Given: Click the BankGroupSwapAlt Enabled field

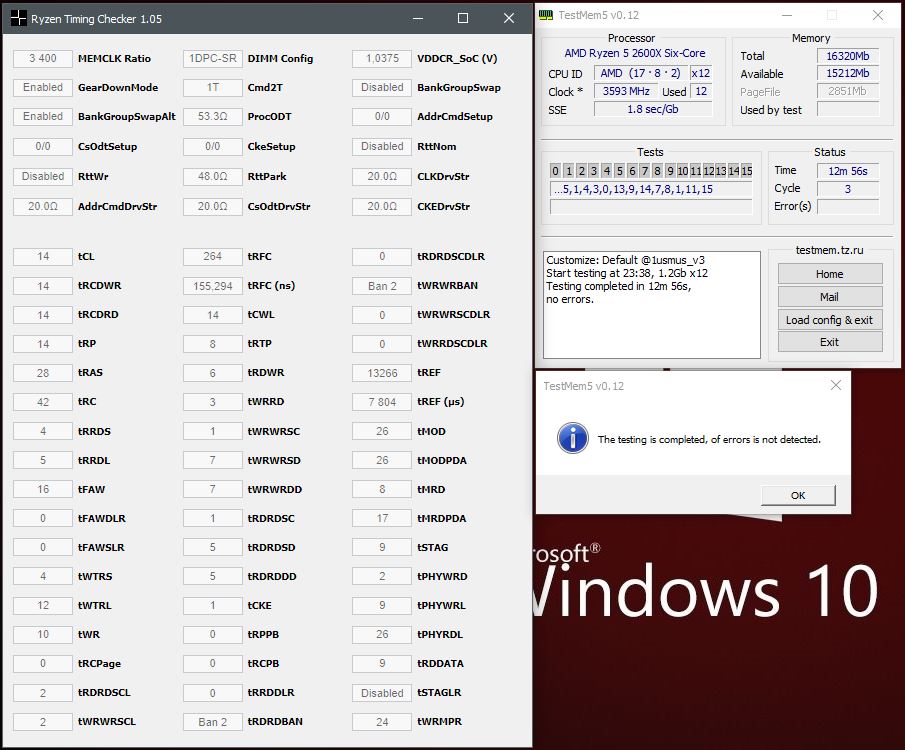Looking at the screenshot, I should pos(43,116).
